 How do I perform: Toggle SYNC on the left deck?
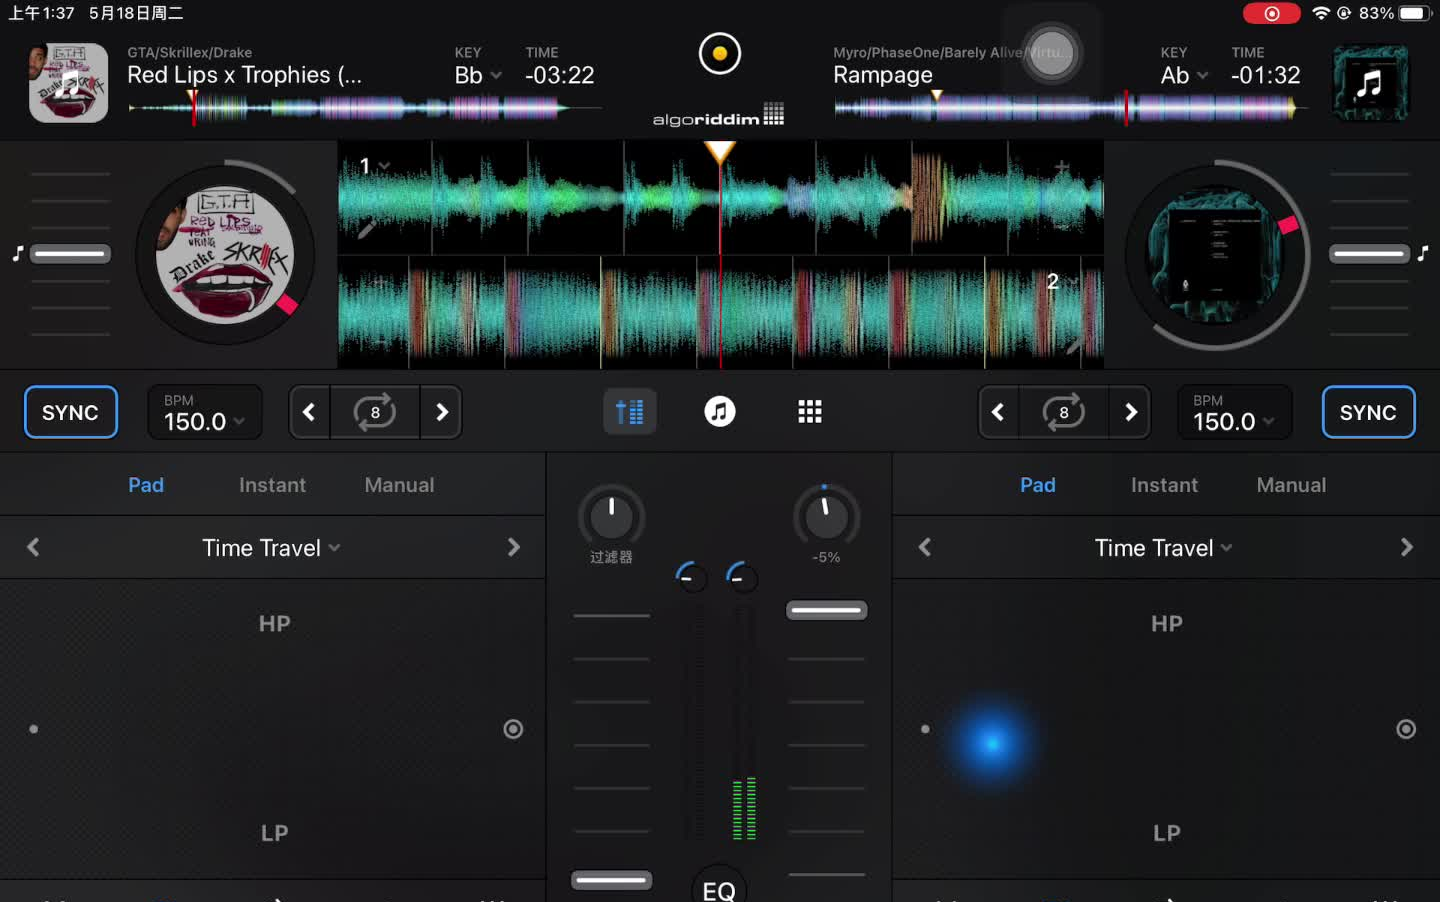(x=70, y=412)
